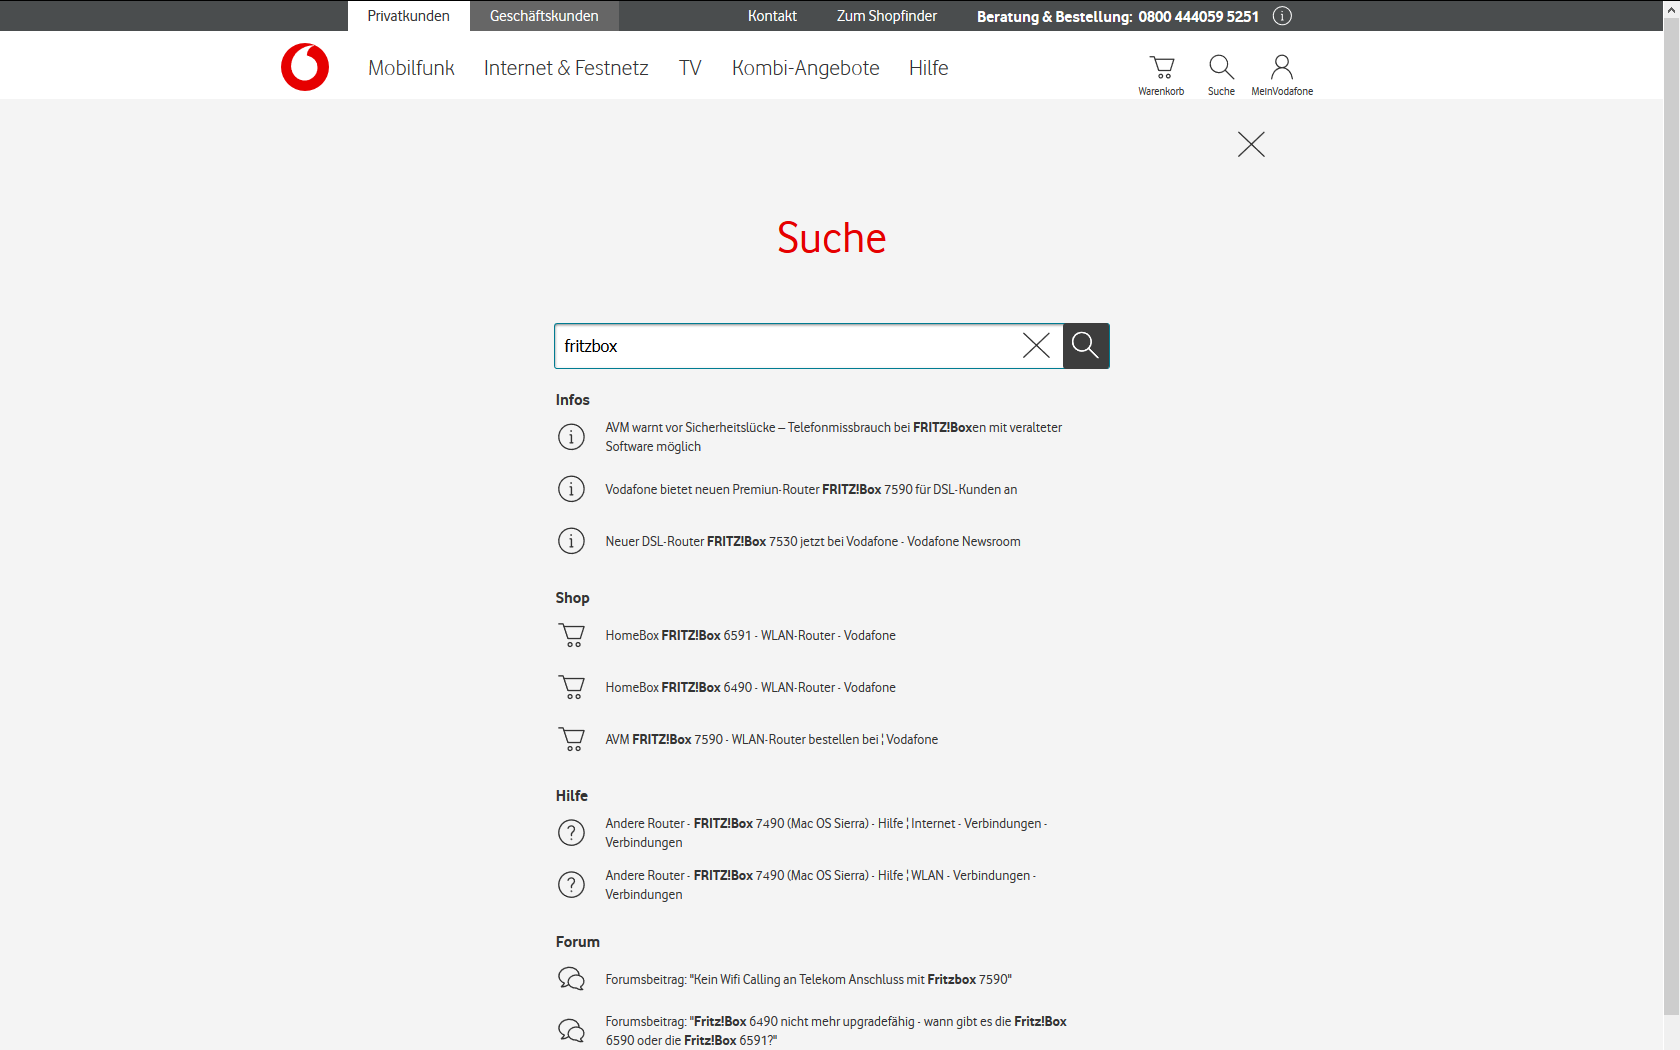
Task: Open AVM FRITZ!Box 7590 bestellen result
Action: point(771,739)
